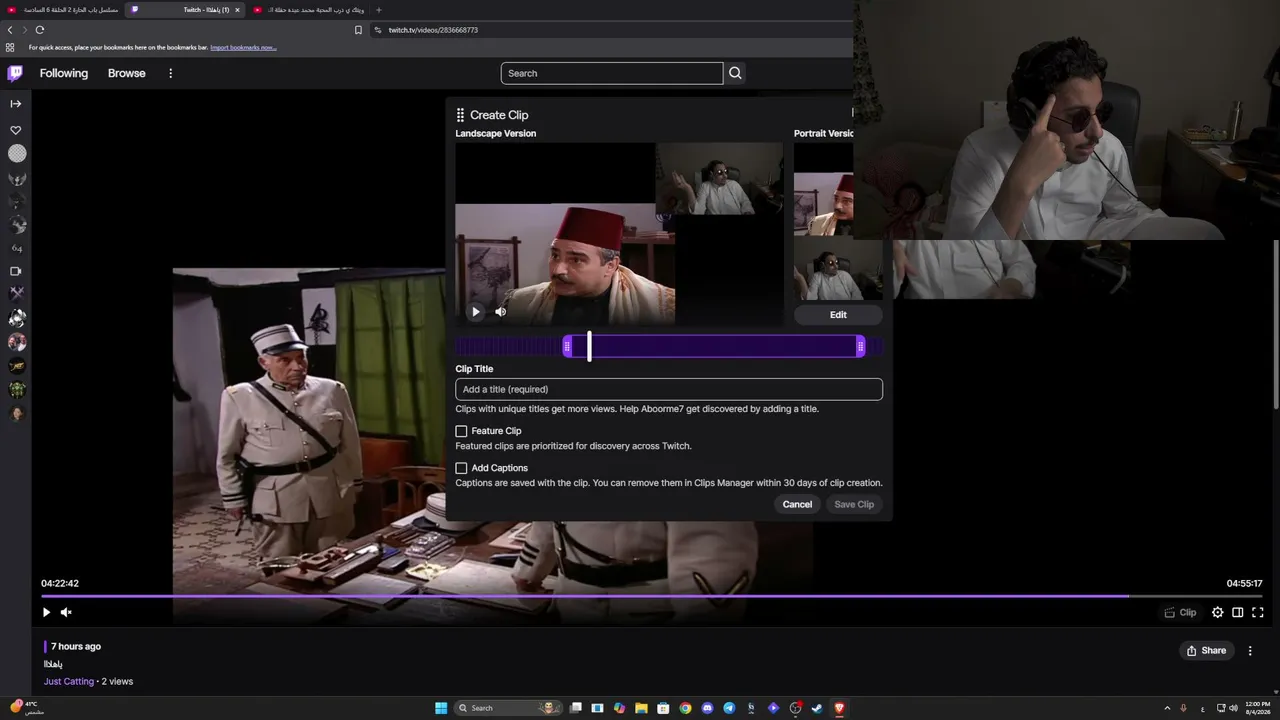Close the Twitch browser tab

coord(237,10)
